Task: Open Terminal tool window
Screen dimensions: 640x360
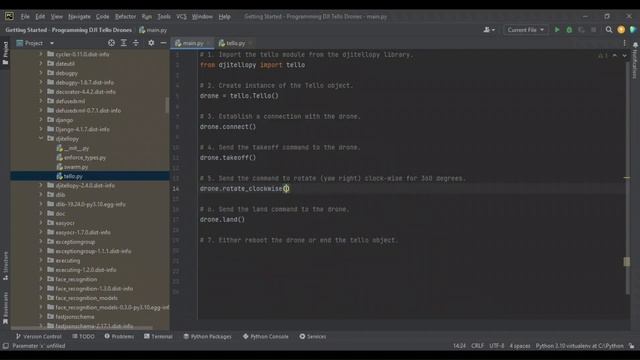Action: click(158, 336)
